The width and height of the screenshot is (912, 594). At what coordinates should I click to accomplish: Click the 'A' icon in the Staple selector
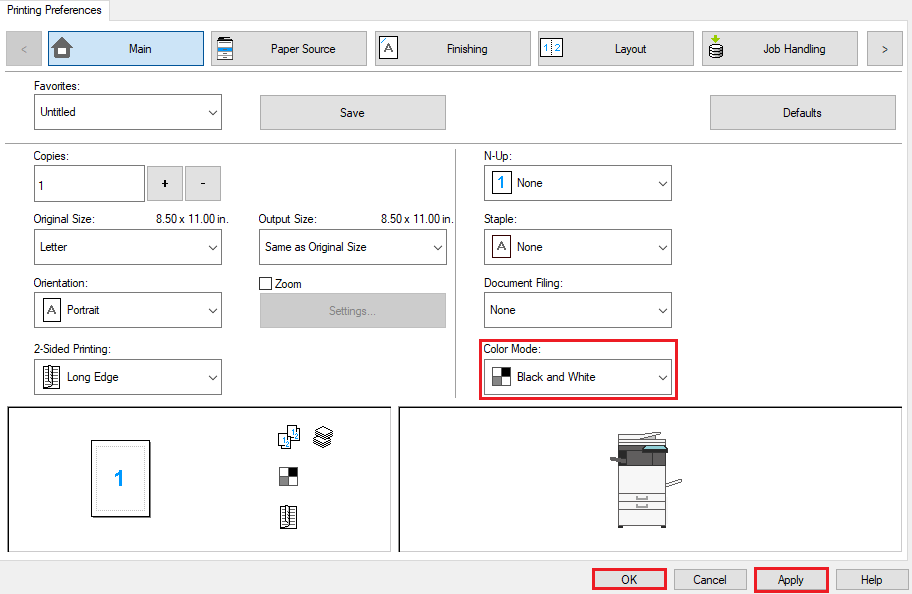[501, 247]
